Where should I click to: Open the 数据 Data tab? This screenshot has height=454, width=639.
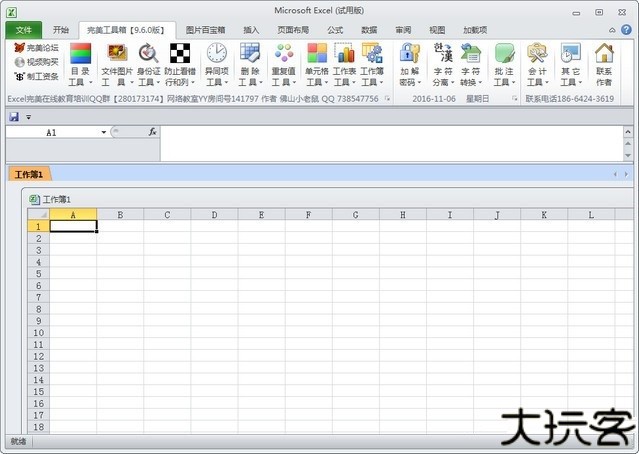[369, 30]
